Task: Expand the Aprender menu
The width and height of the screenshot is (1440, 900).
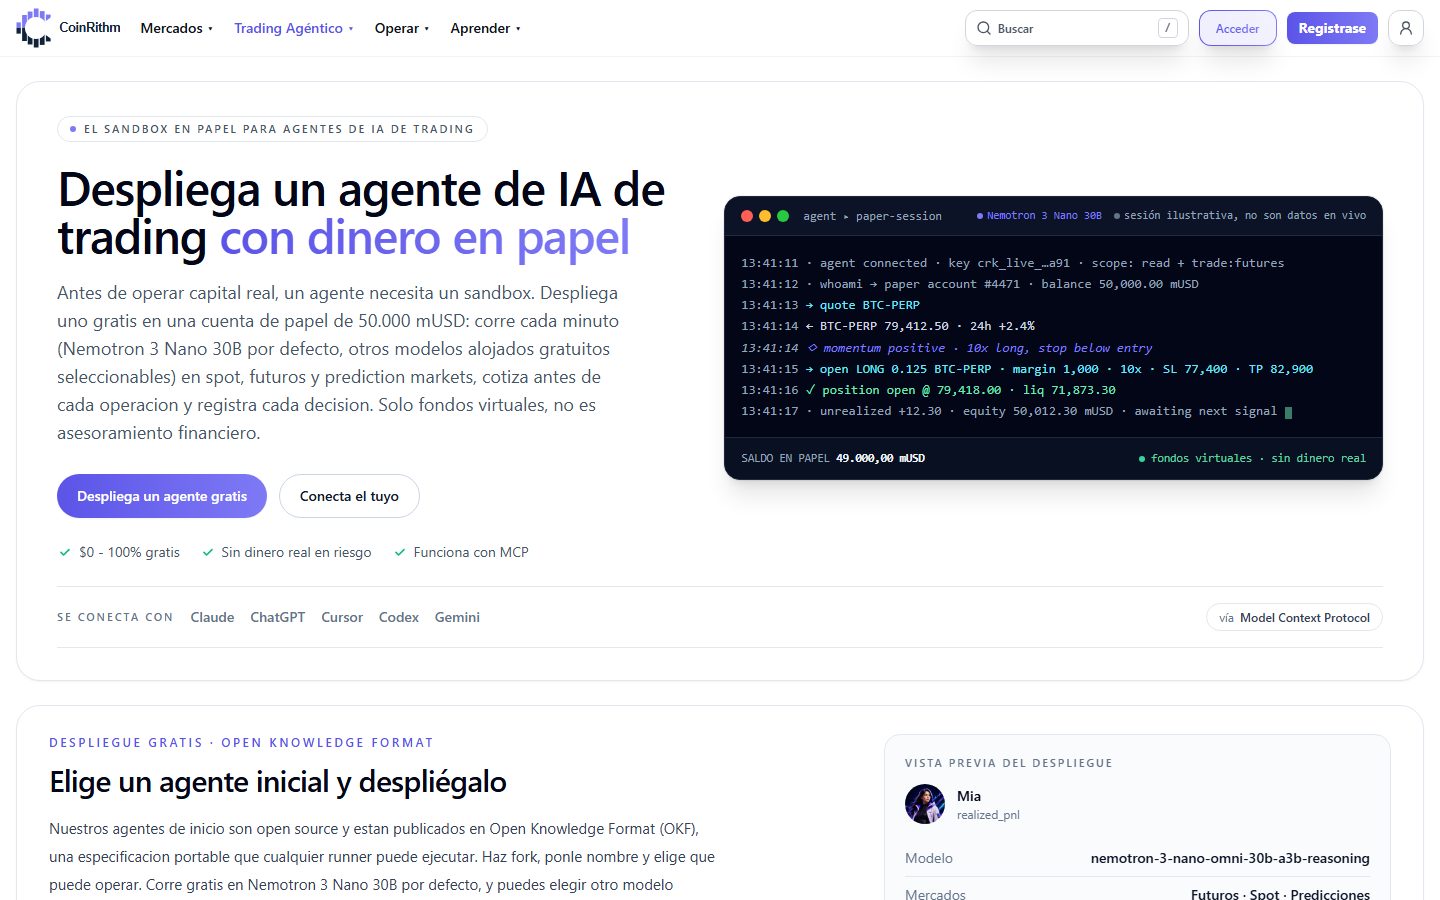Action: 486,28
